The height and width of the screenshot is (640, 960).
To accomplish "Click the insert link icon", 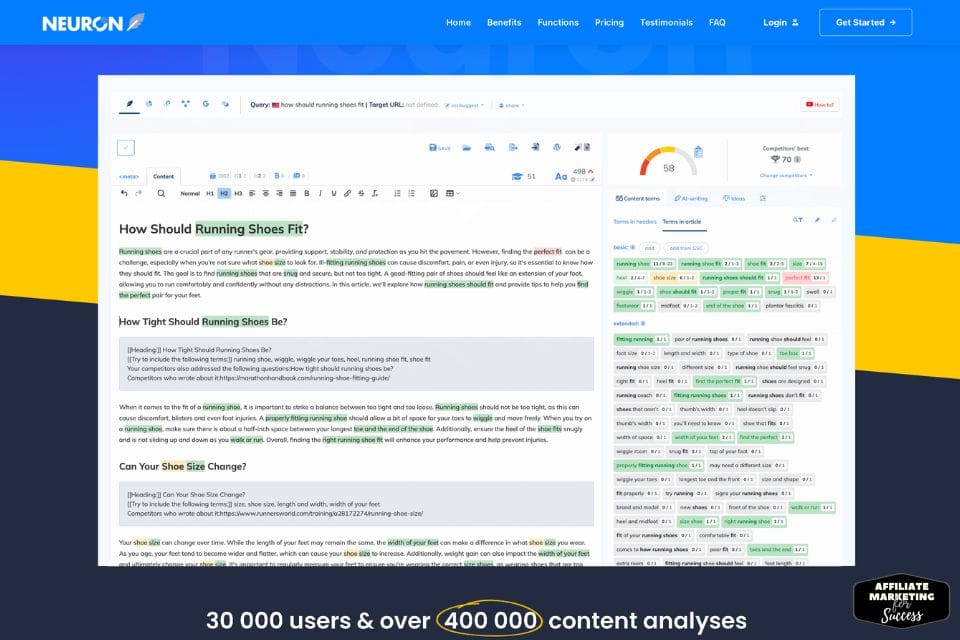I will pyautogui.click(x=347, y=193).
